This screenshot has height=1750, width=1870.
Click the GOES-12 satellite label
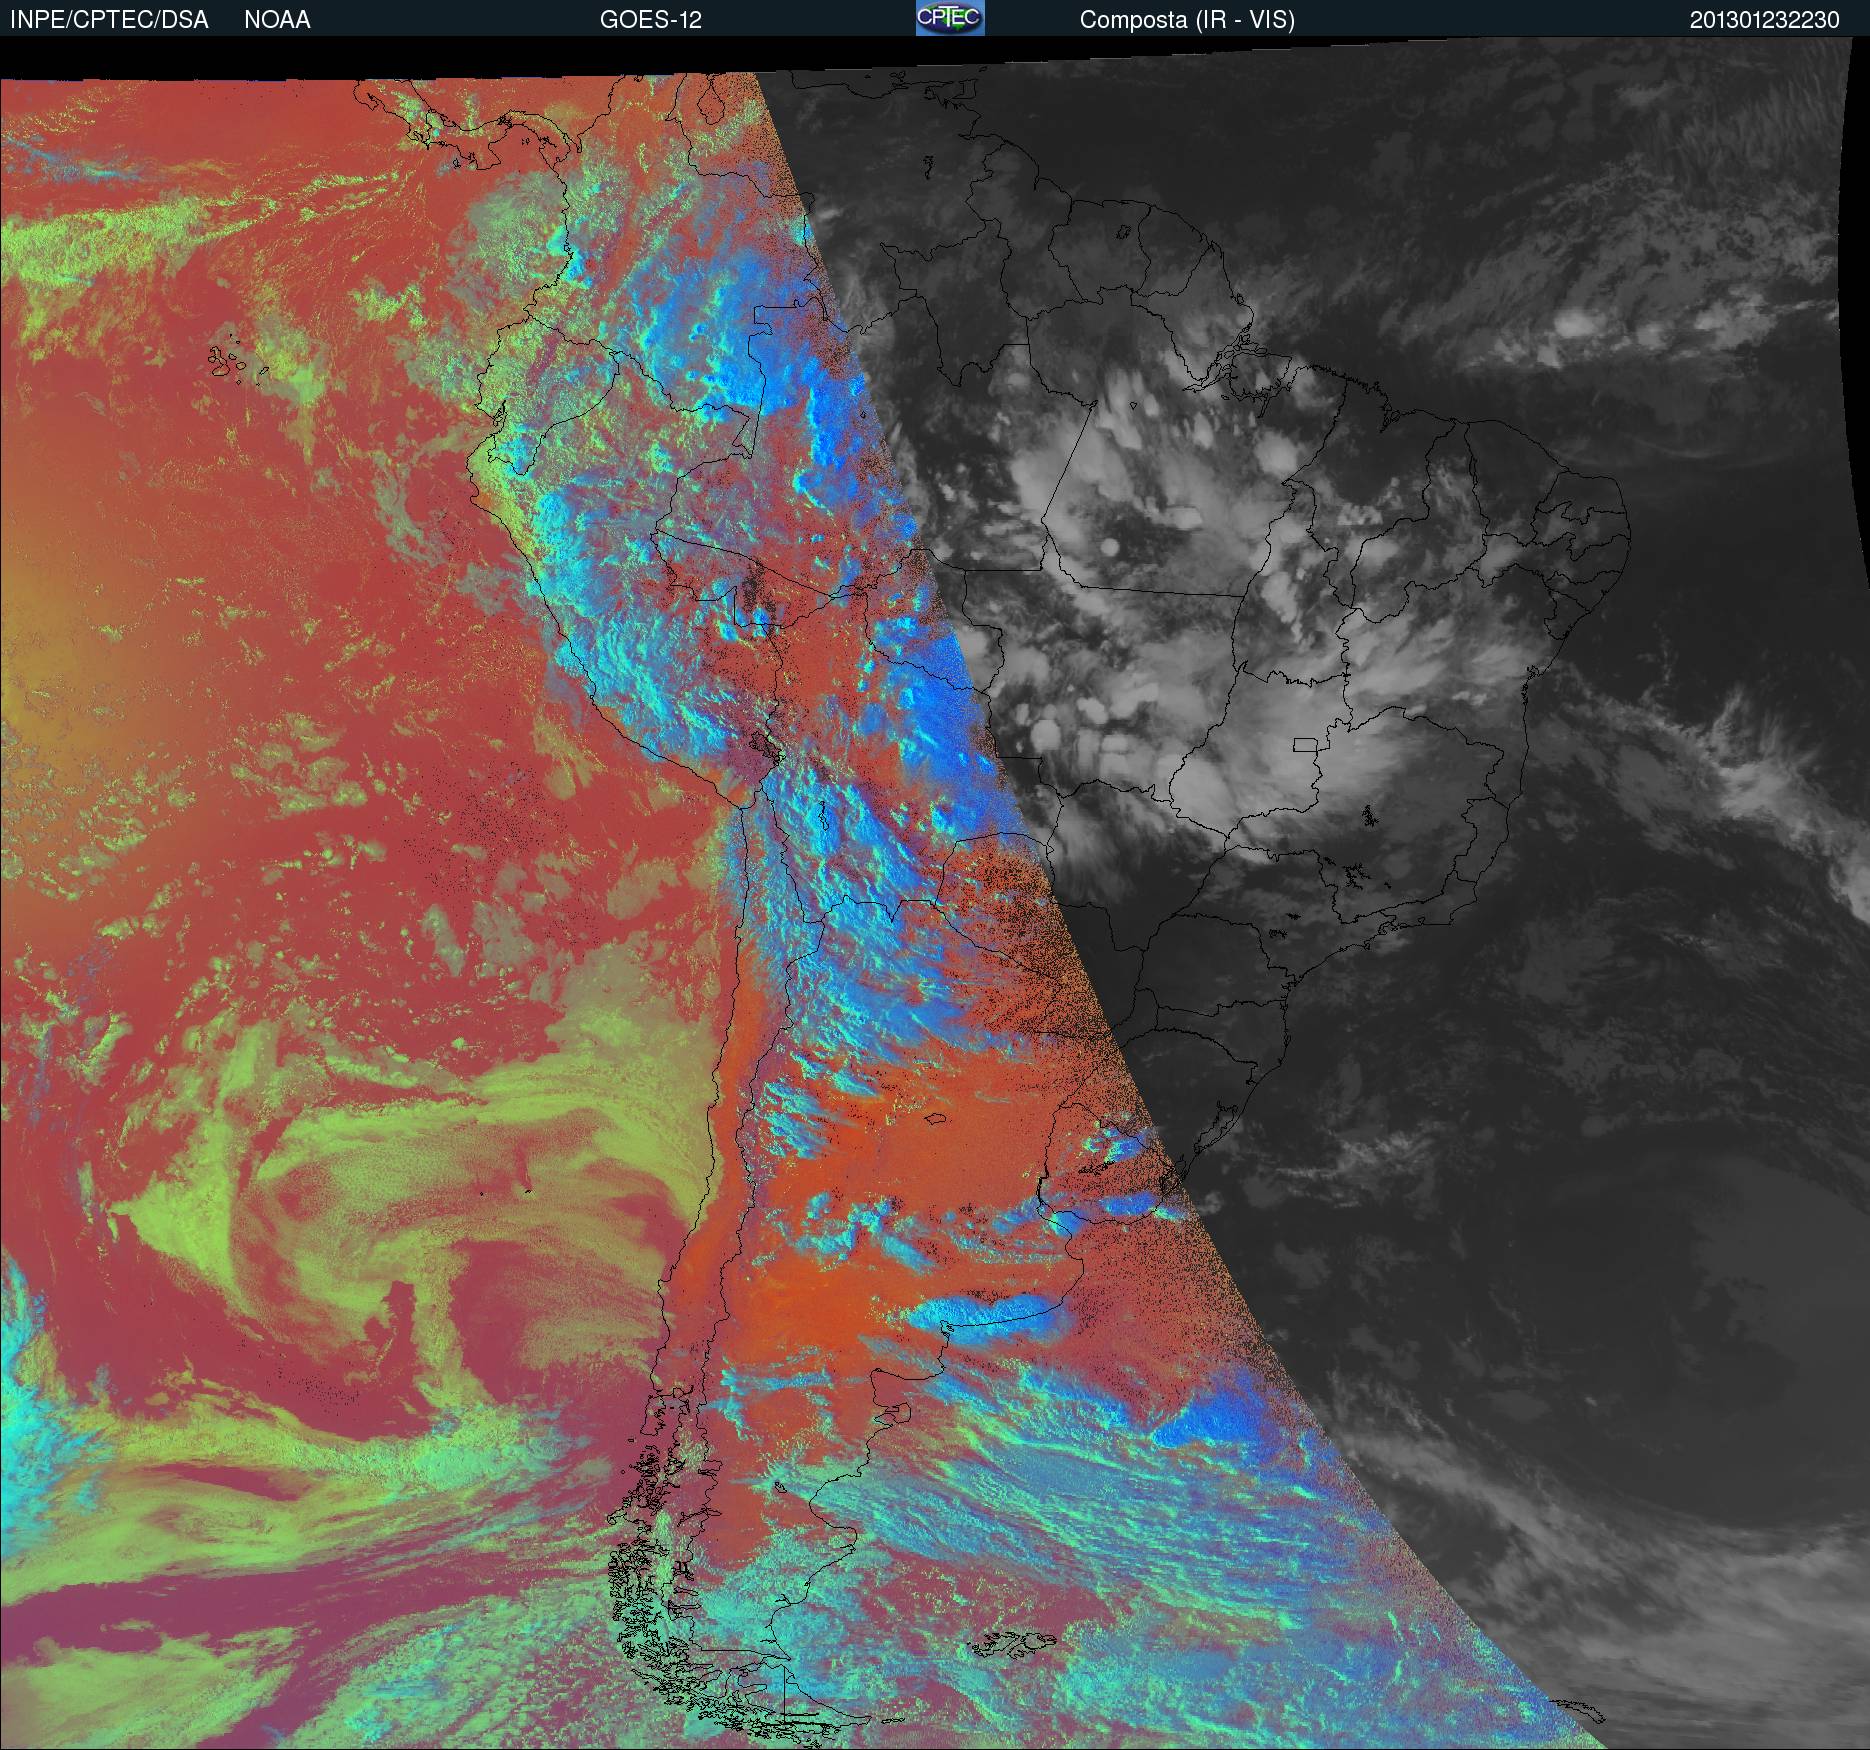[x=650, y=20]
